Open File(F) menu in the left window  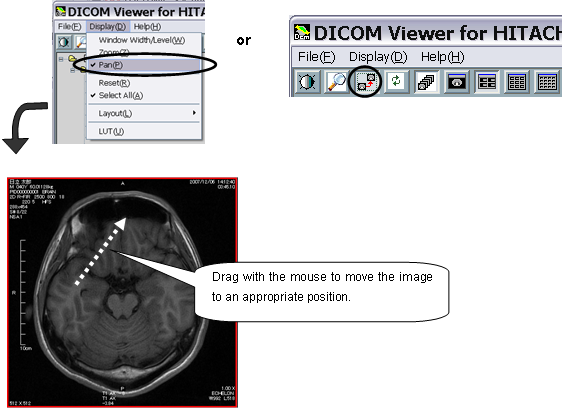tap(70, 27)
